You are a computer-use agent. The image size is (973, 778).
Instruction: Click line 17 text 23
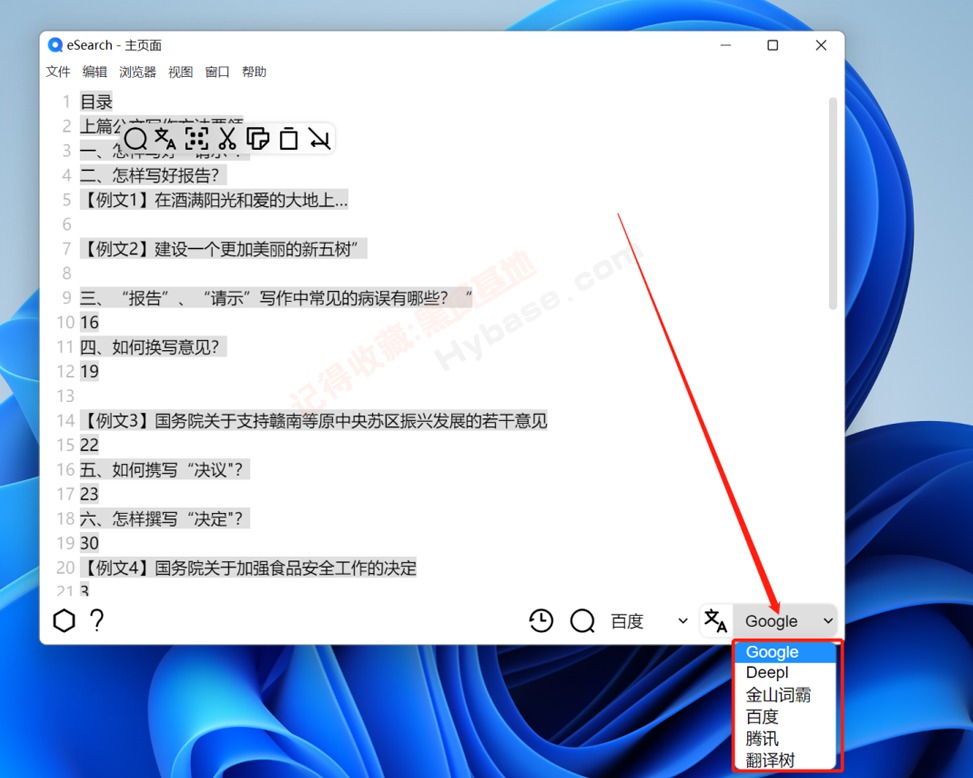(x=89, y=494)
